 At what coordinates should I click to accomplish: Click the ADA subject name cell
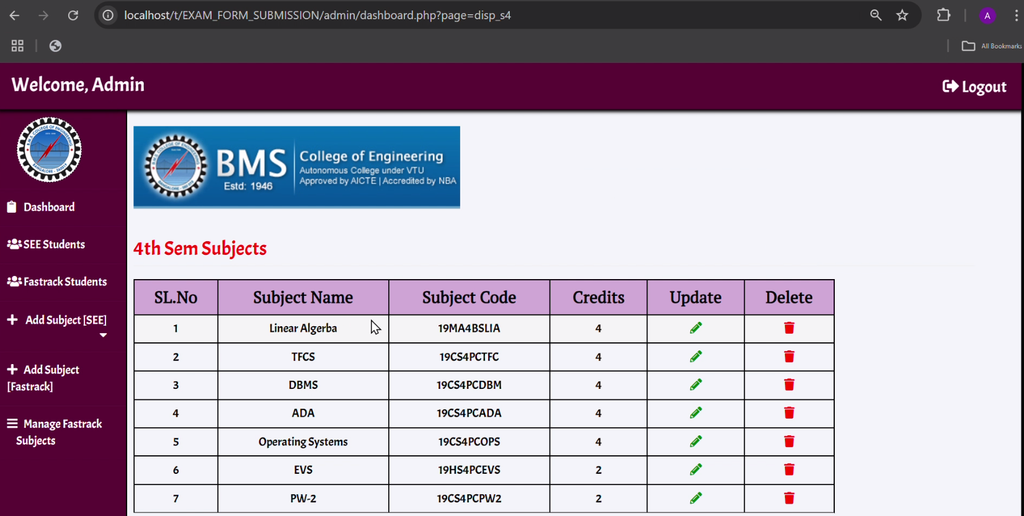303,413
